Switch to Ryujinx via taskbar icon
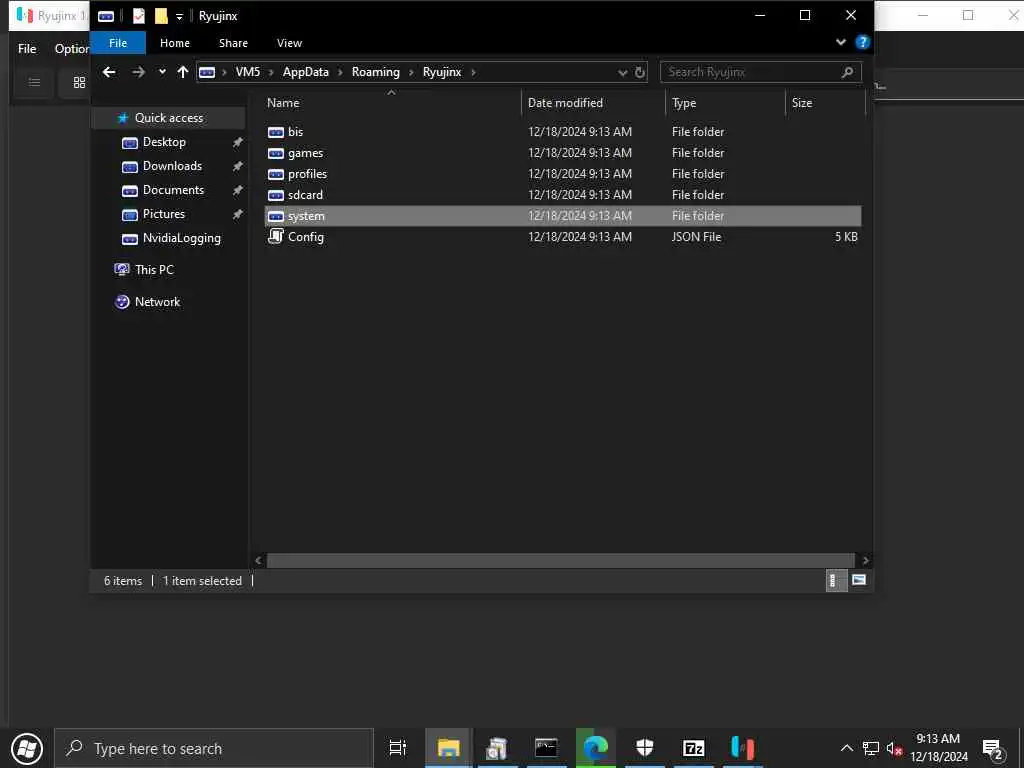This screenshot has height=768, width=1024. [x=743, y=748]
